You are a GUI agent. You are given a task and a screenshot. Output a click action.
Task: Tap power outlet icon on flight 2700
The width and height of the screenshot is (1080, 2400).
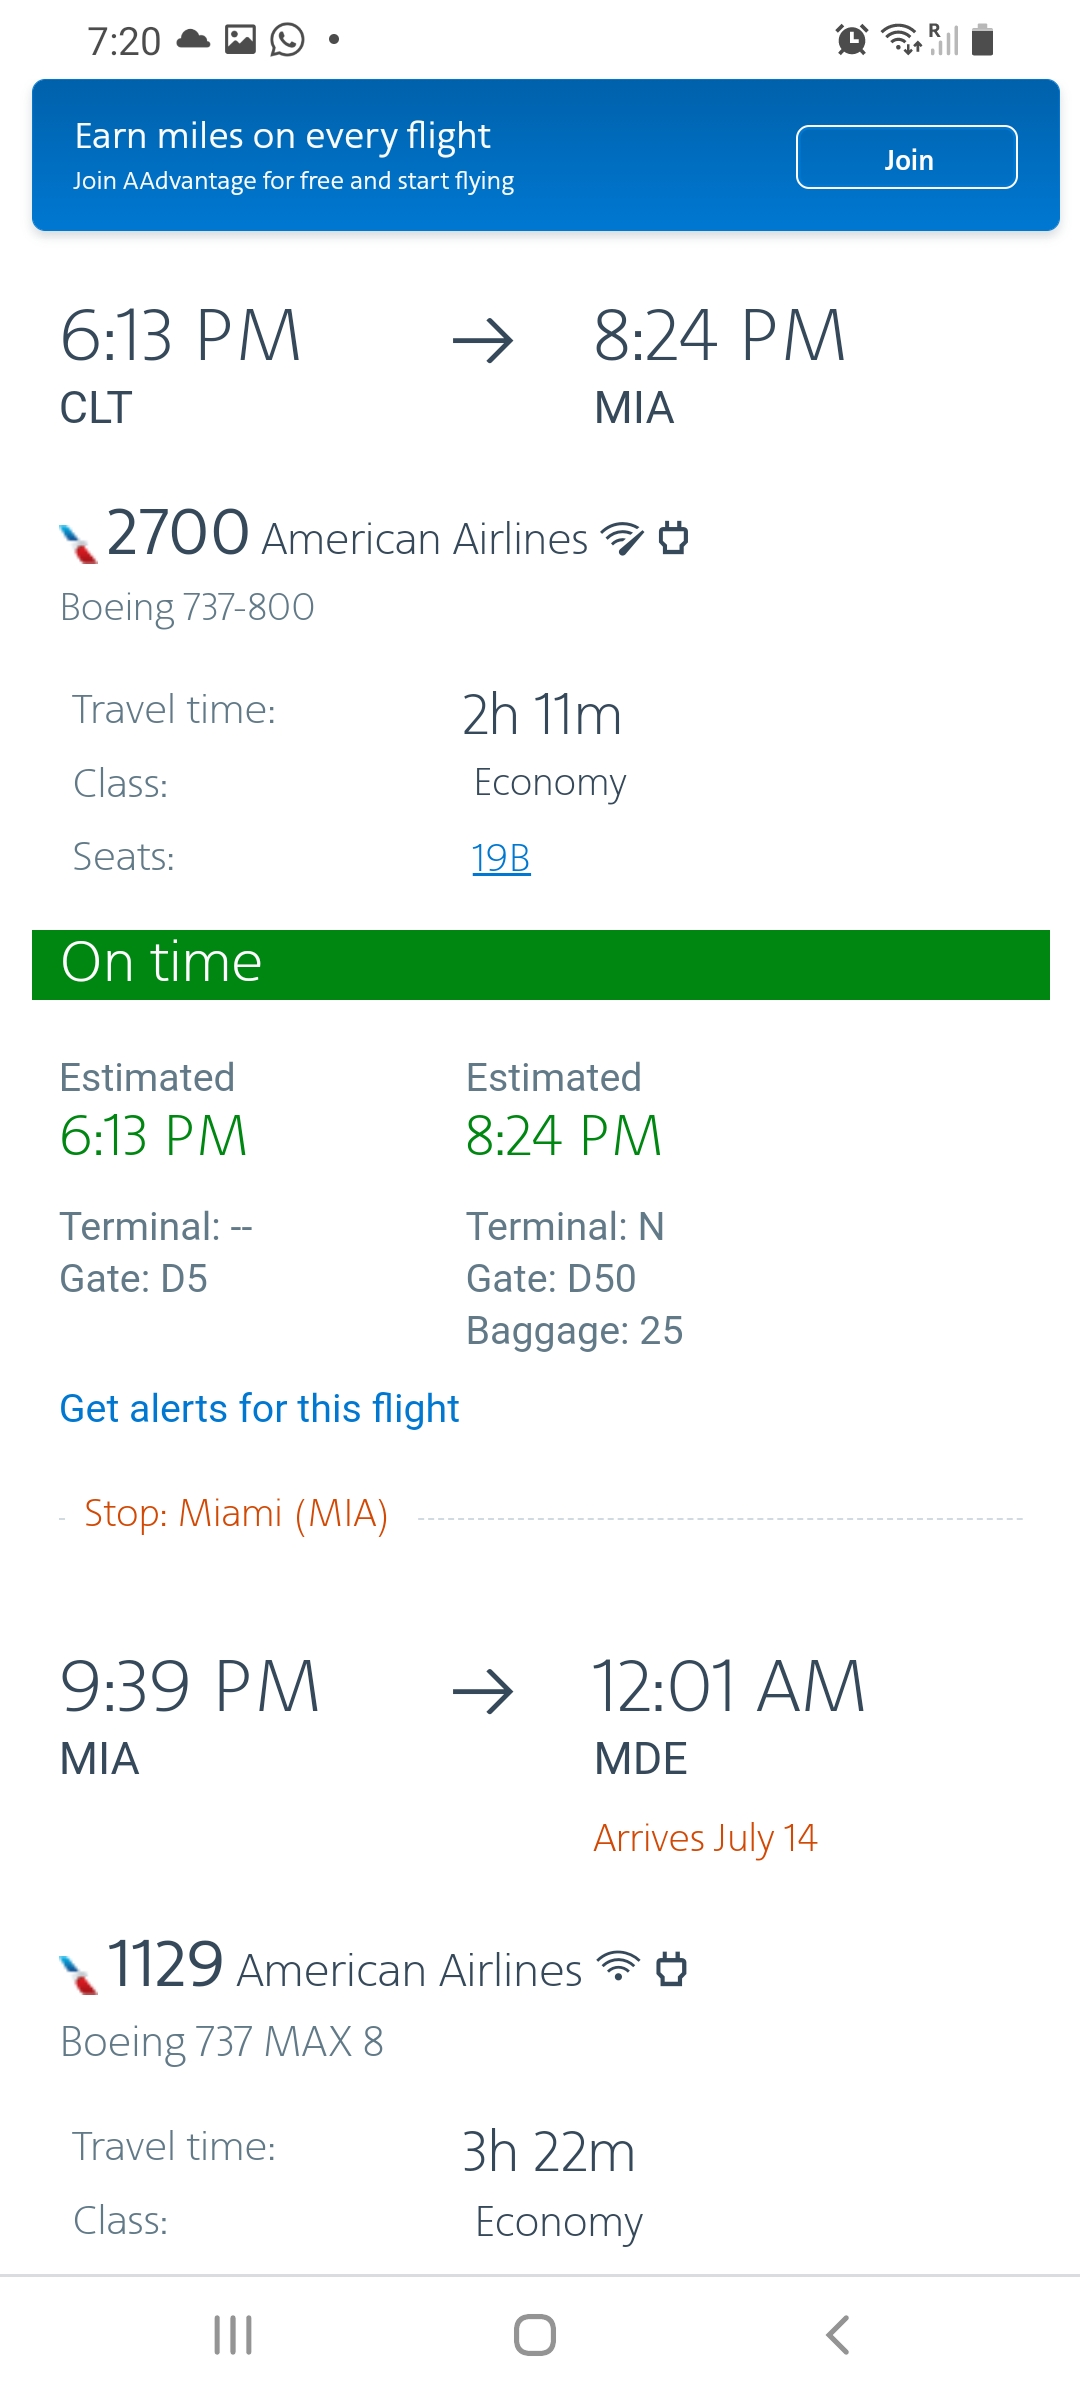click(673, 538)
